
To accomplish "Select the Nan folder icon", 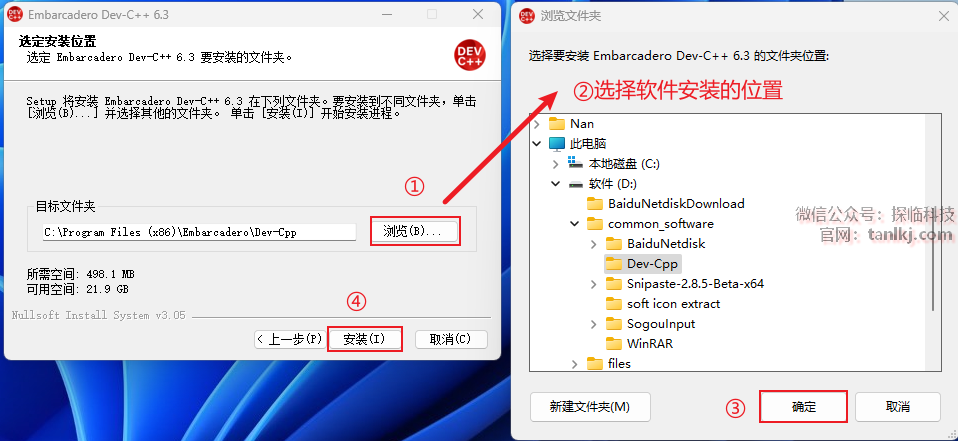I will click(x=557, y=124).
